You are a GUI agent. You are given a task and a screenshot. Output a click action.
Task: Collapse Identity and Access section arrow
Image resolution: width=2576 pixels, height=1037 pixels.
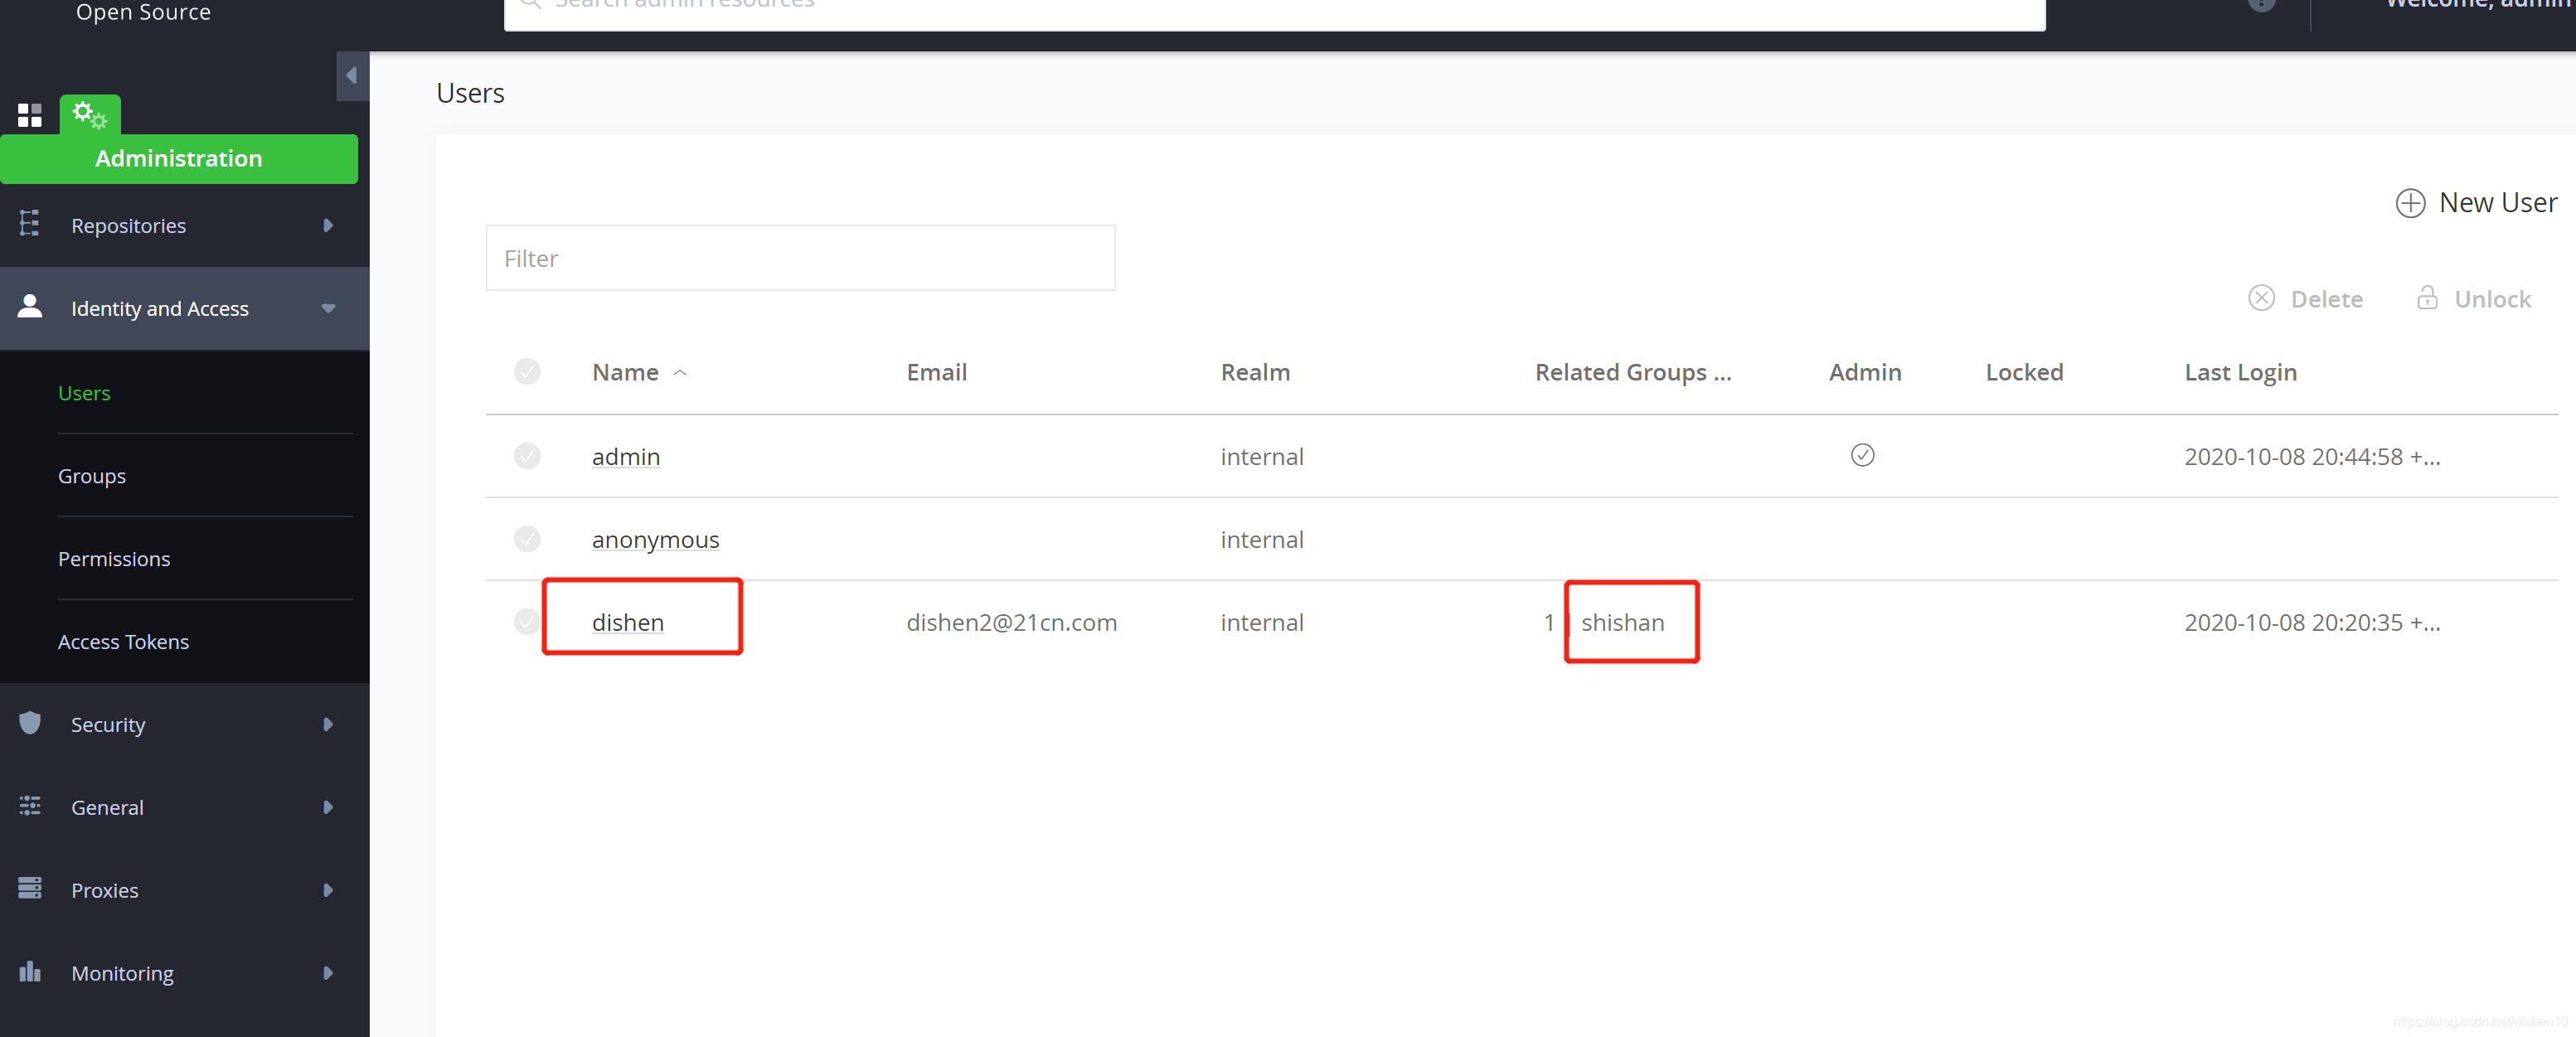coord(328,309)
